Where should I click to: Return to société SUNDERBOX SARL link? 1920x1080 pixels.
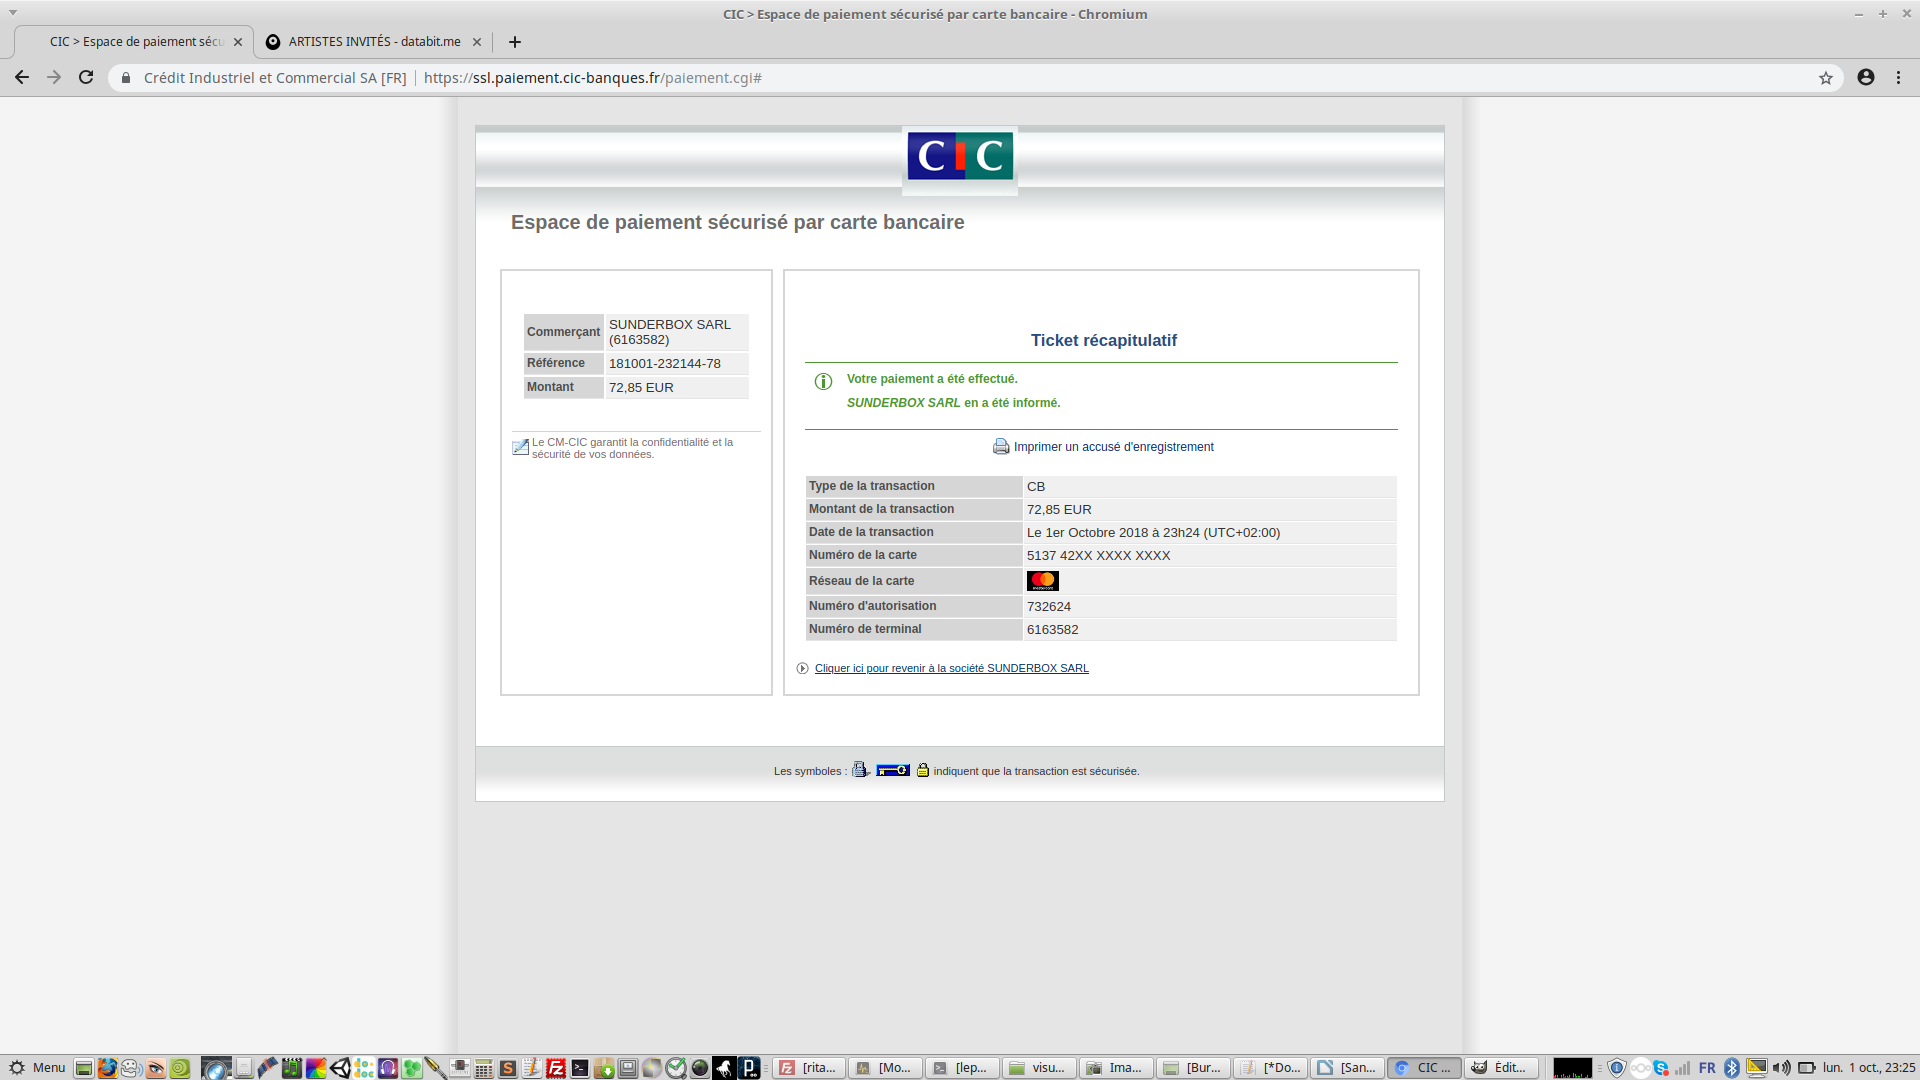951,668
